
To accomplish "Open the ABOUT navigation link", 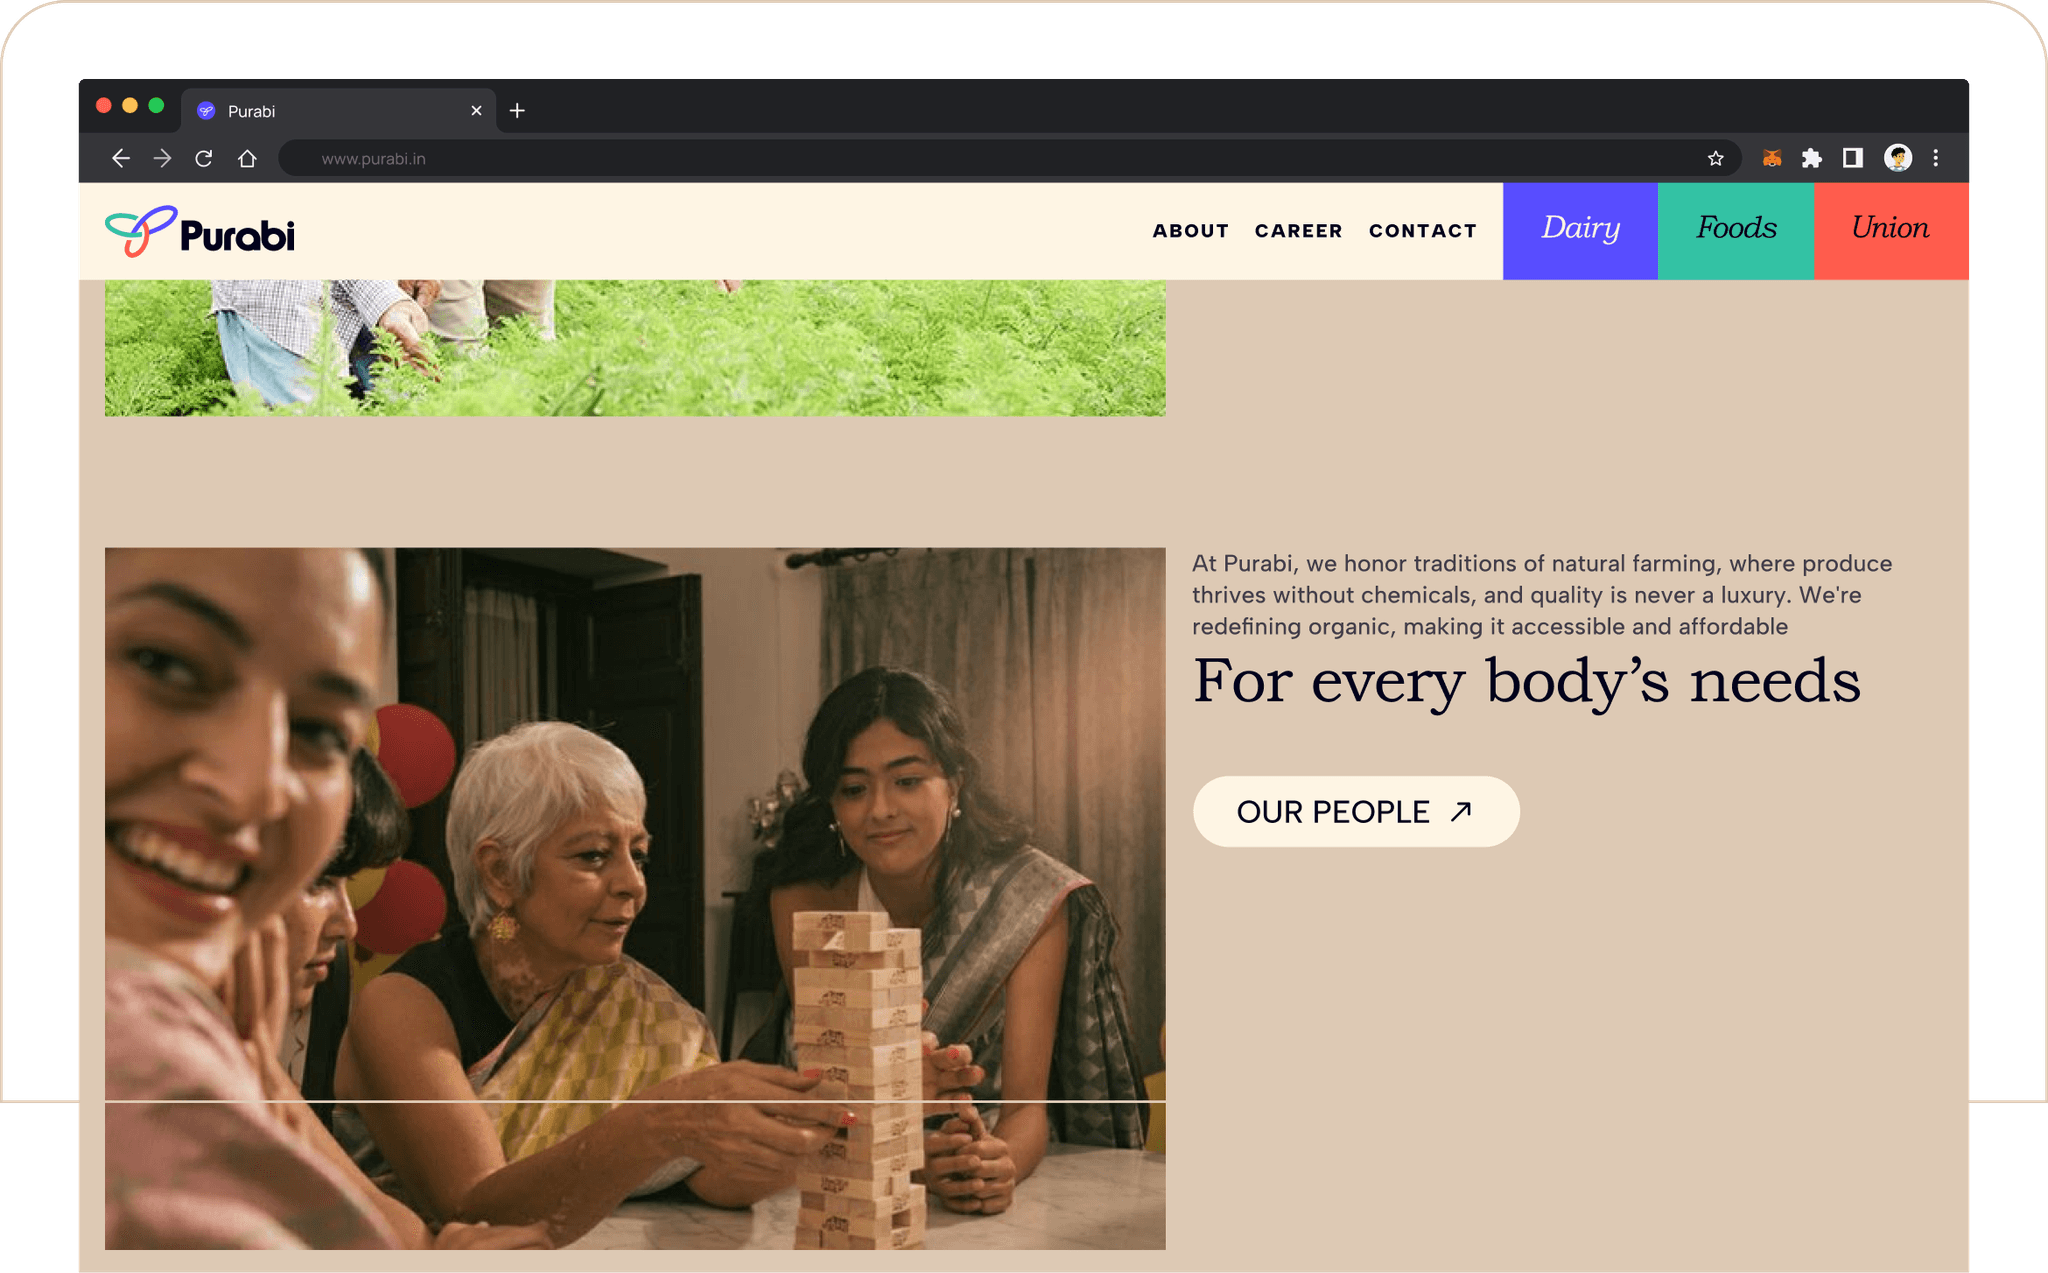I will tap(1190, 231).
